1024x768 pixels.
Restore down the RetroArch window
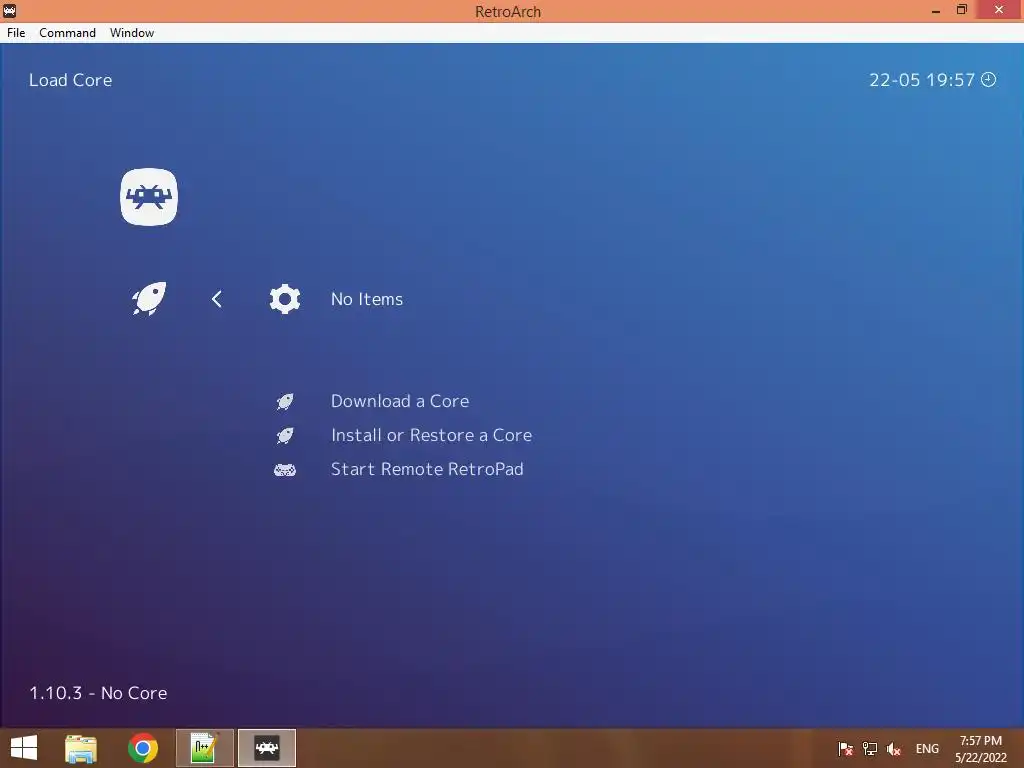pos(961,10)
